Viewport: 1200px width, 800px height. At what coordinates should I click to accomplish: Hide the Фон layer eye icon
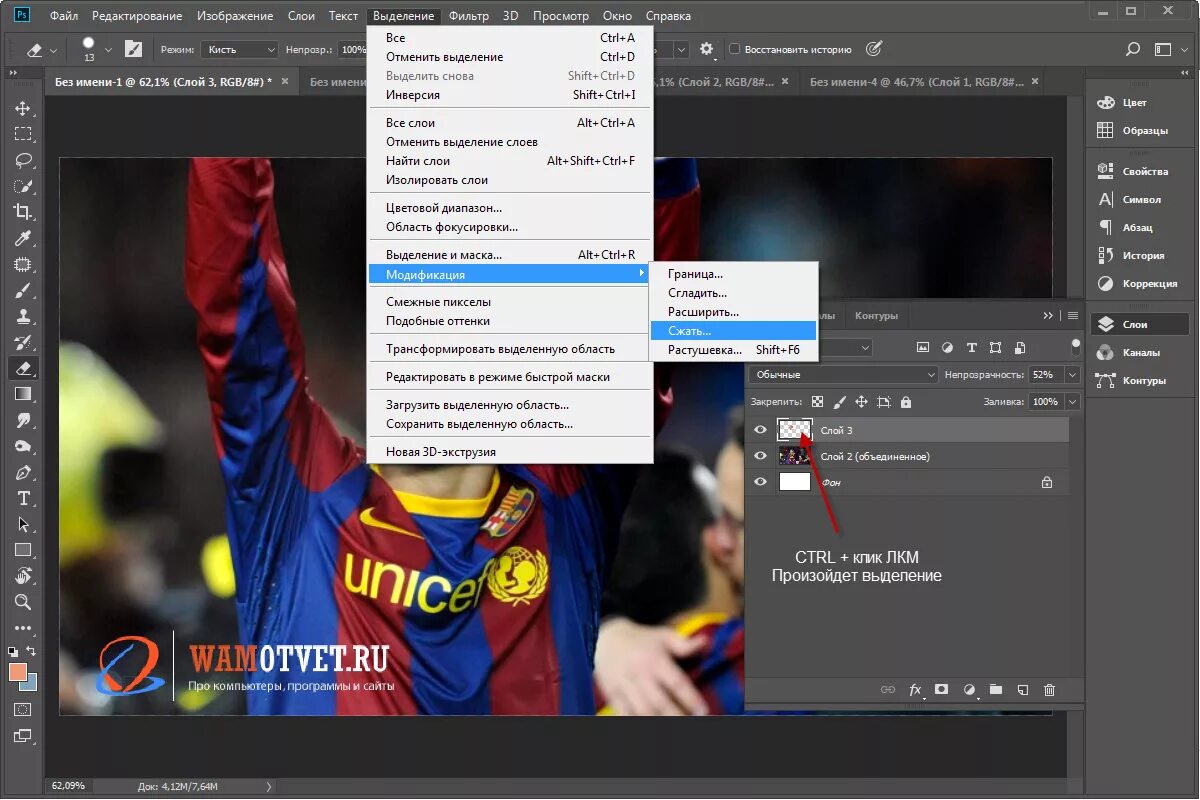[761, 482]
